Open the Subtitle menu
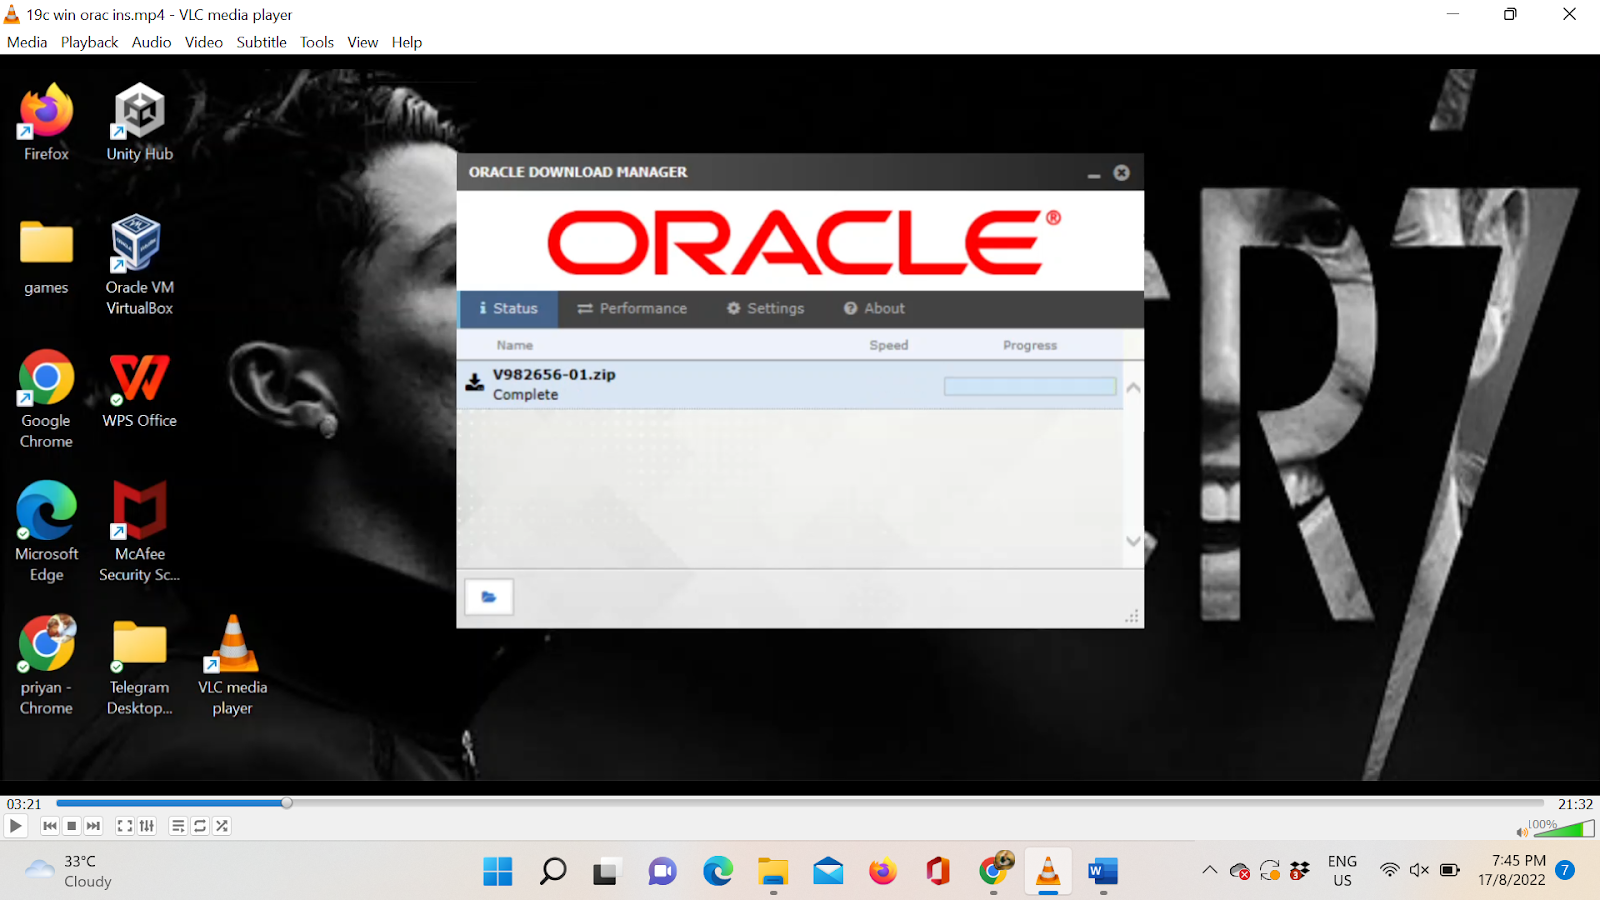1600x900 pixels. coord(262,42)
